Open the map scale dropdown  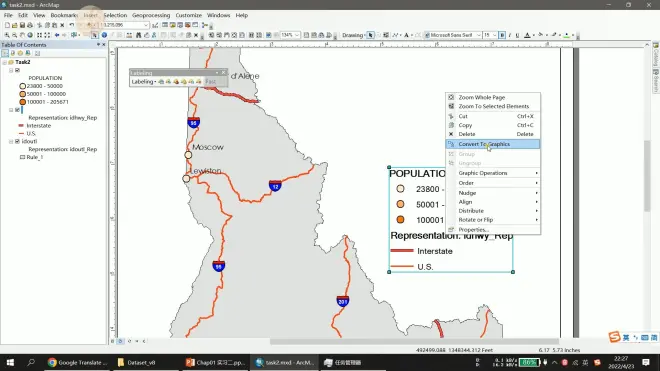146,25
